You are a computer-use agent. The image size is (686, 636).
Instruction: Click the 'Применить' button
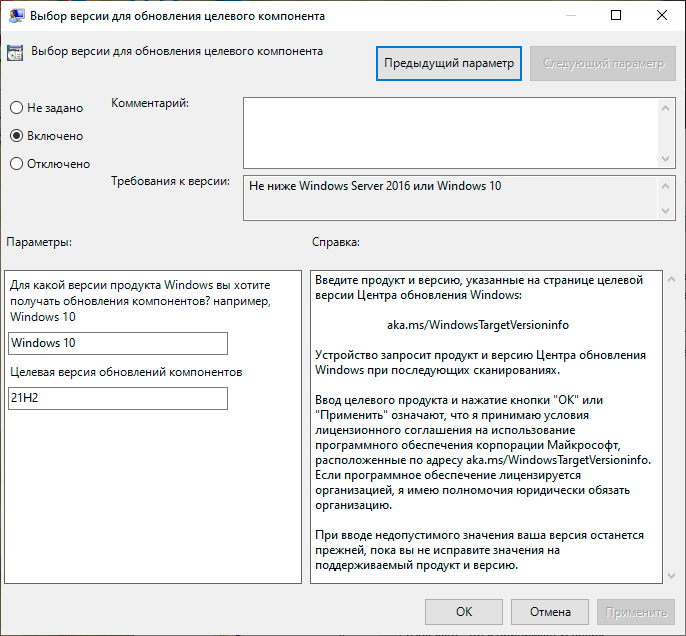point(636,612)
